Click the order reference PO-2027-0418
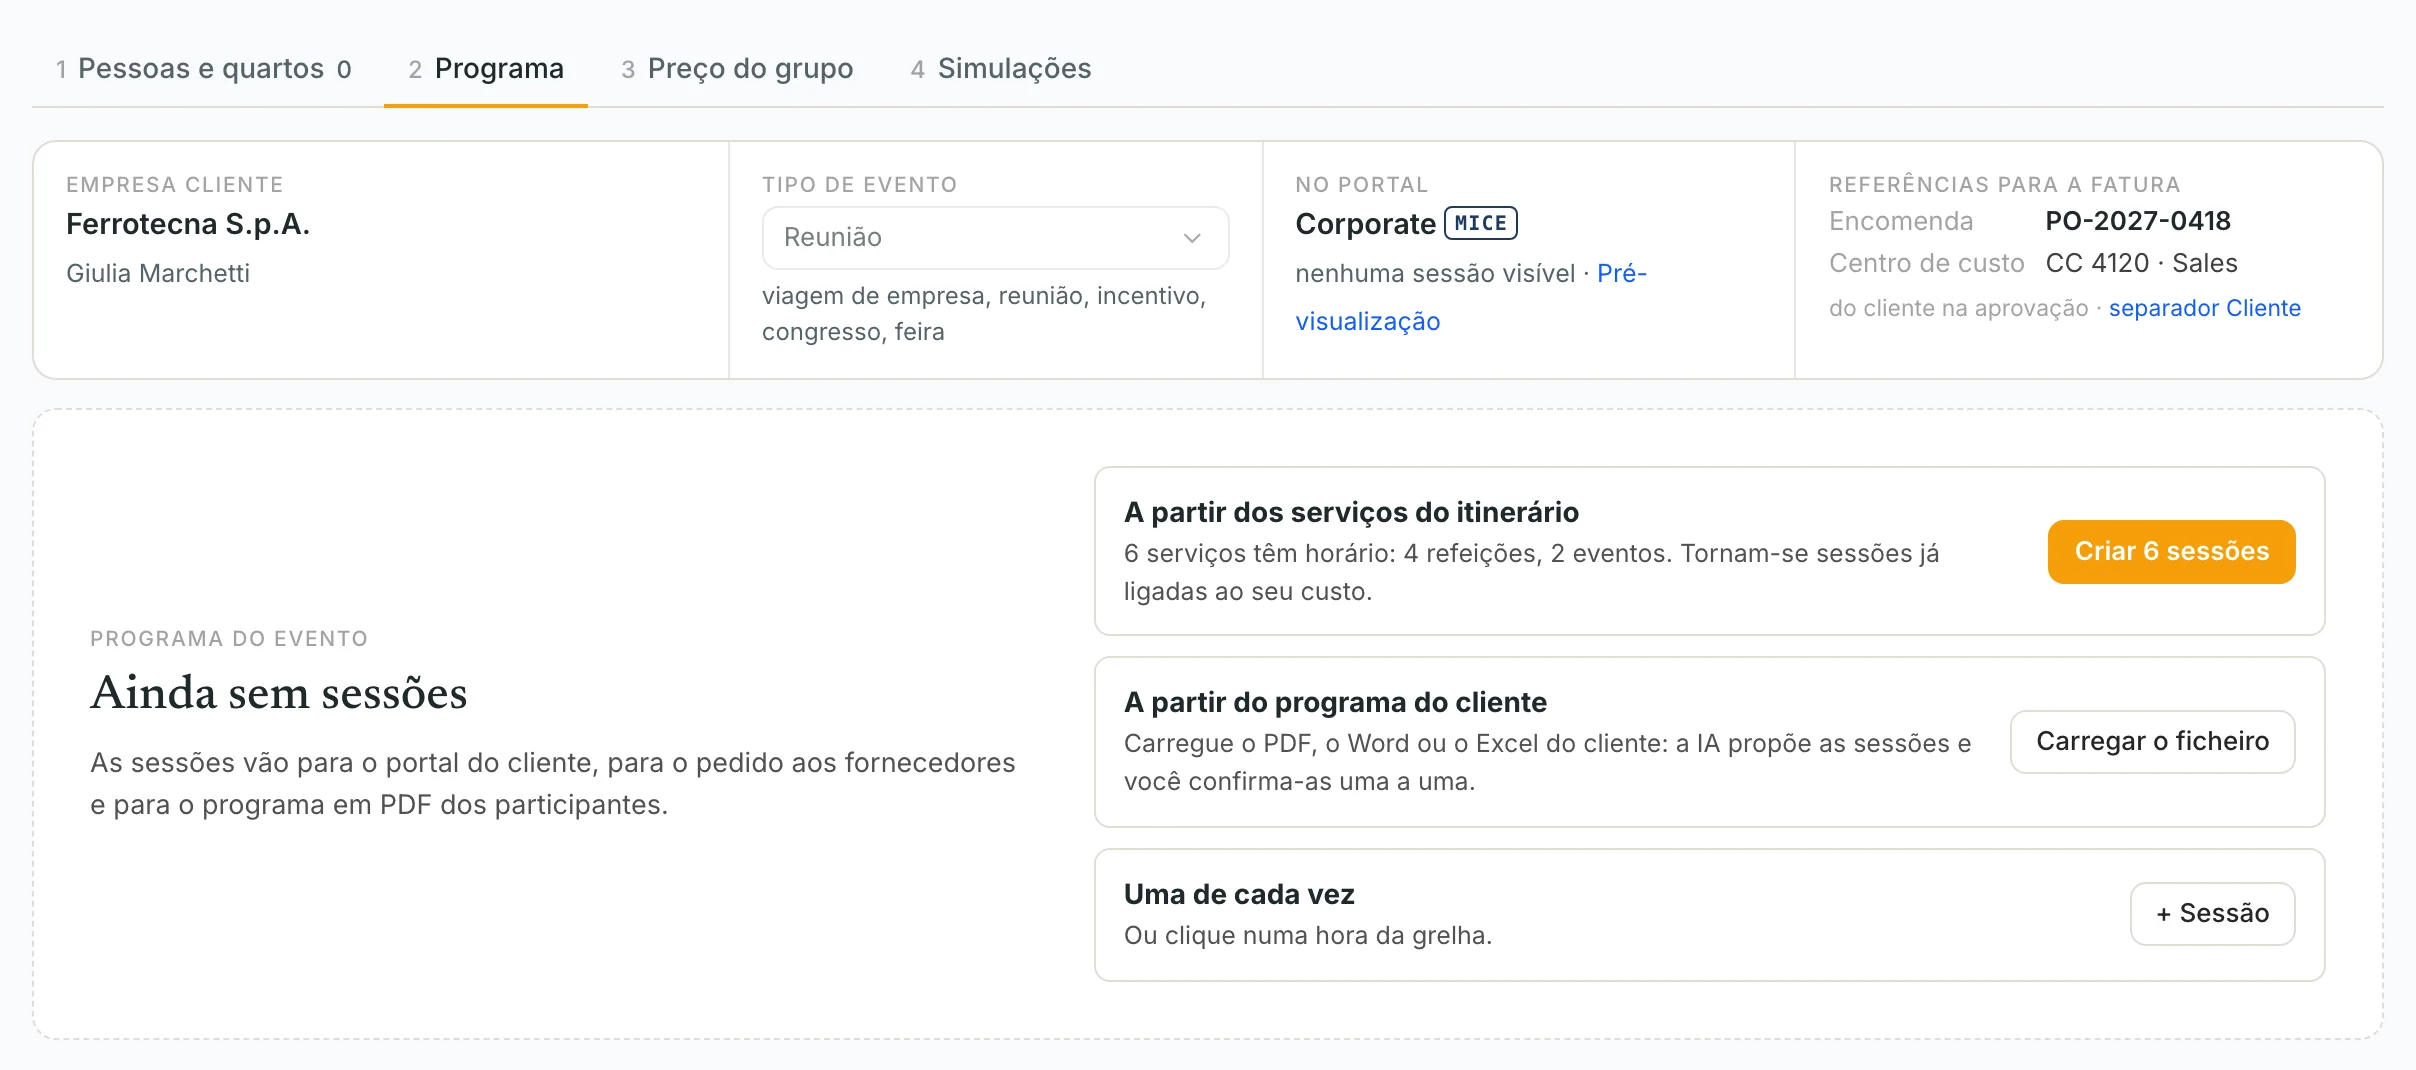 pyautogui.click(x=2138, y=221)
